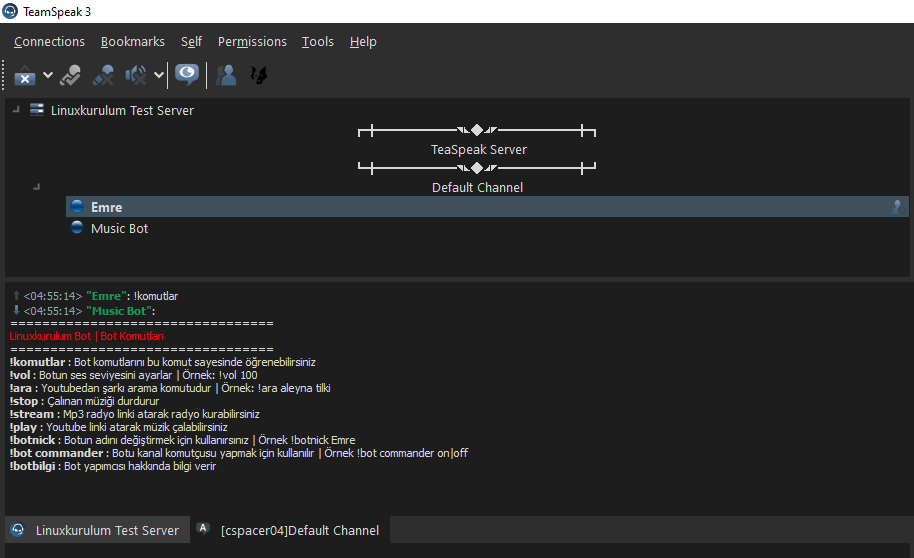The height and width of the screenshot is (558, 914).
Task: Open the Permissions menu
Action: coord(252,42)
